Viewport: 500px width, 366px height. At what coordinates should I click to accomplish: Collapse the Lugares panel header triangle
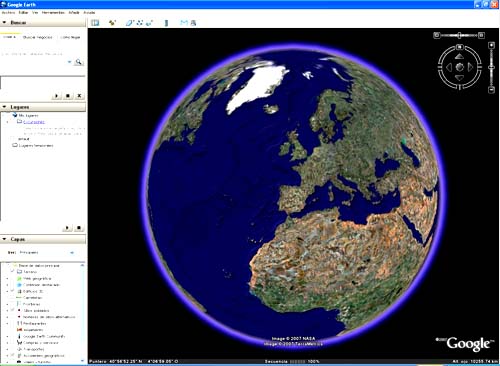tap(4, 107)
